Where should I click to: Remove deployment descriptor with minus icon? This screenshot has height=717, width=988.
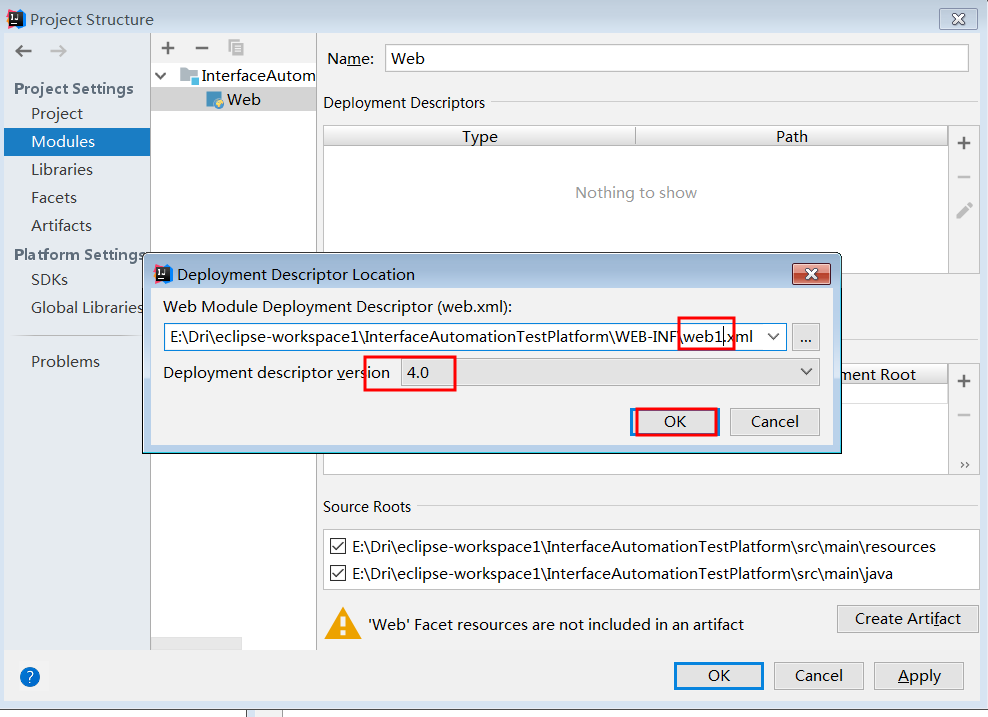(x=963, y=177)
